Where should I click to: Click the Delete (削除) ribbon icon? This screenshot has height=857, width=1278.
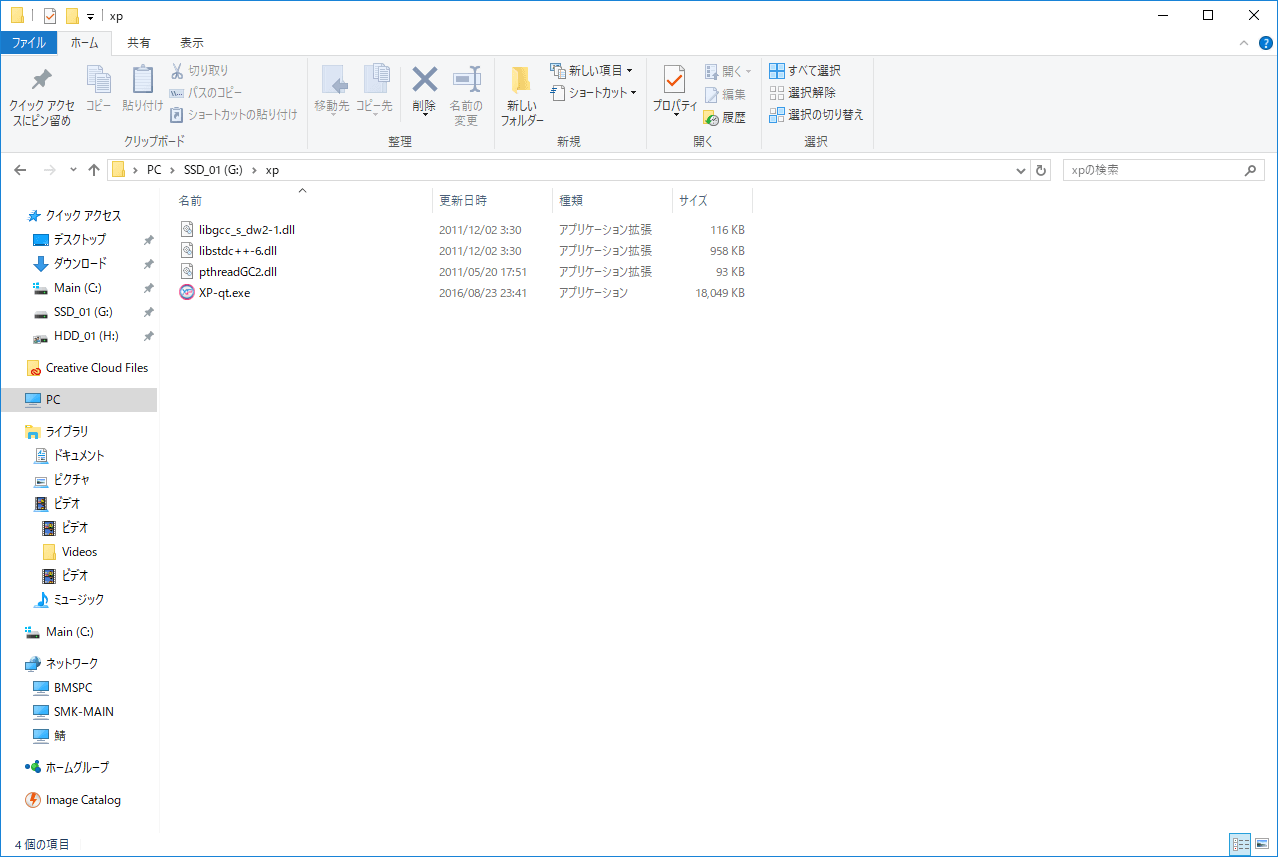424,84
